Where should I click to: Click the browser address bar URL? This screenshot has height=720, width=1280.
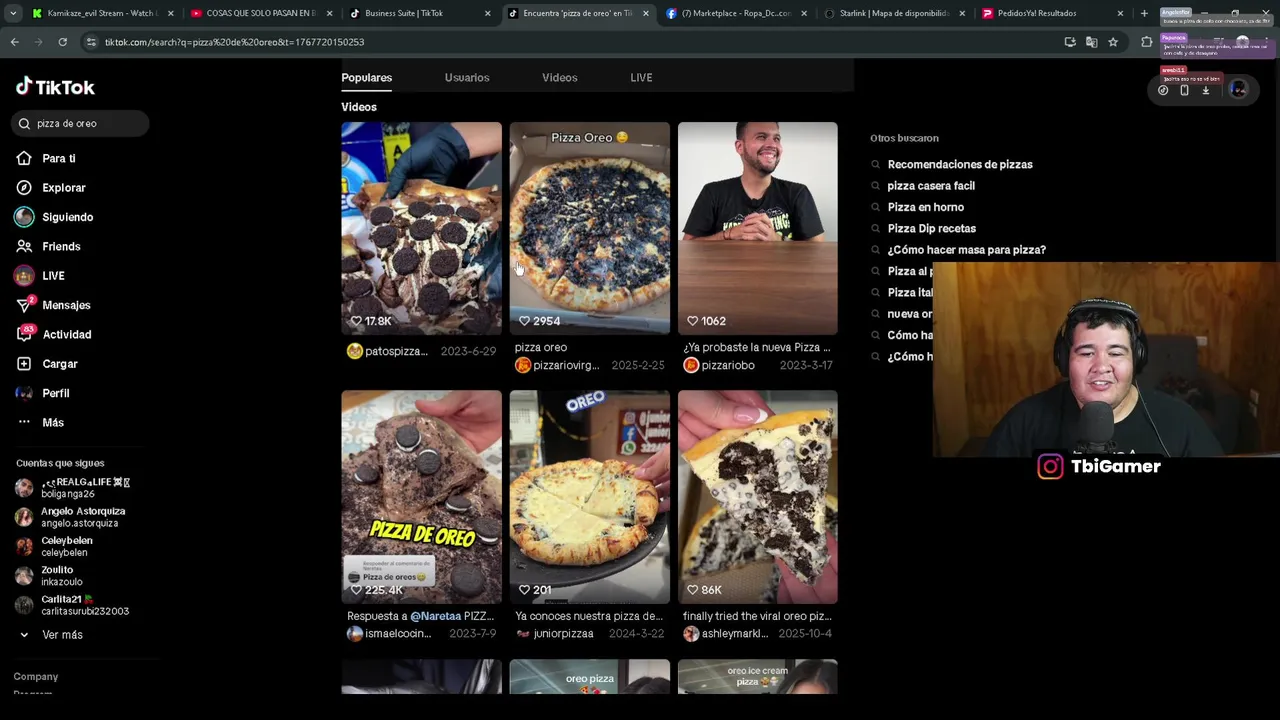click(x=234, y=42)
